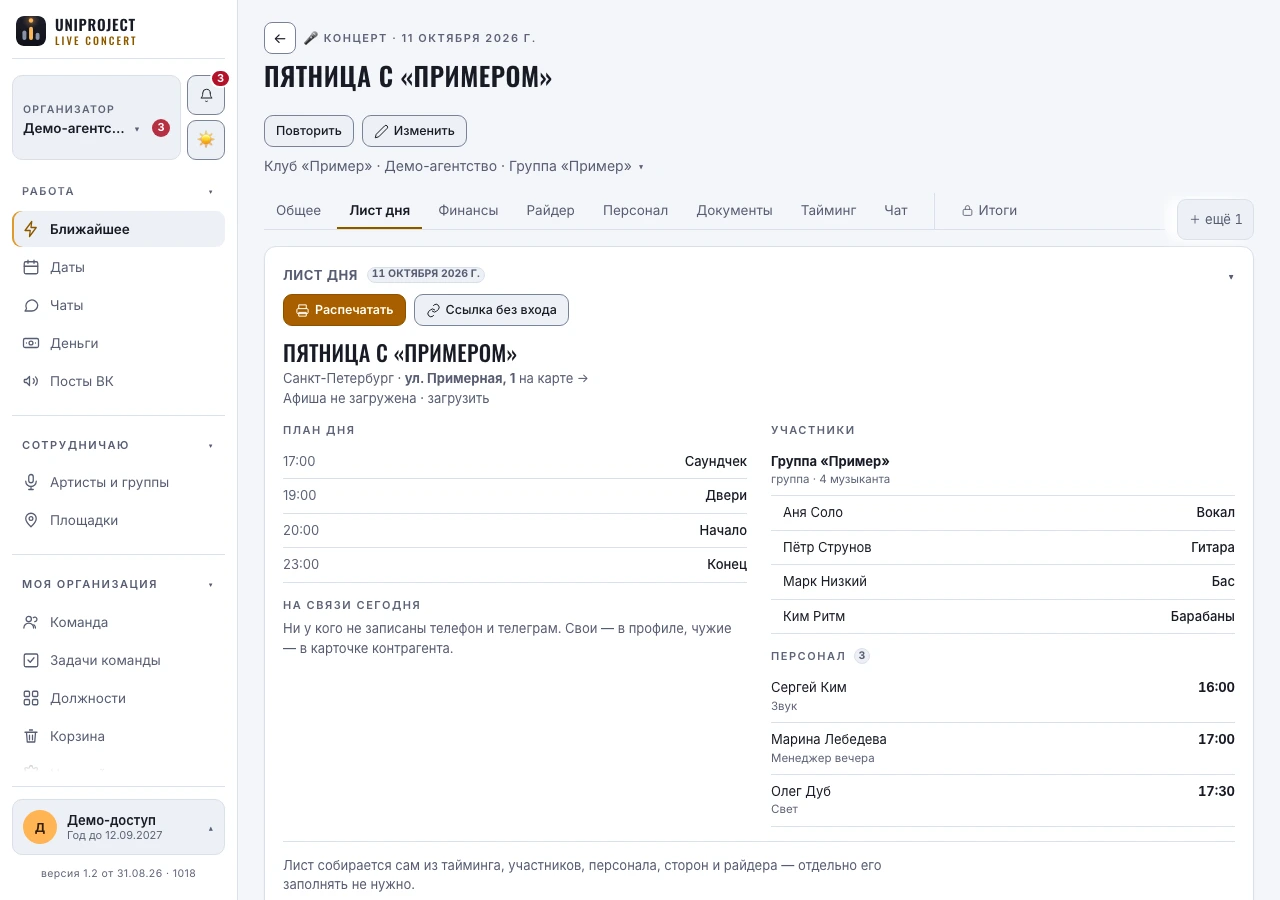Click the grid icon beside Должности
Screen dimensions: 1280x900
coord(31,698)
